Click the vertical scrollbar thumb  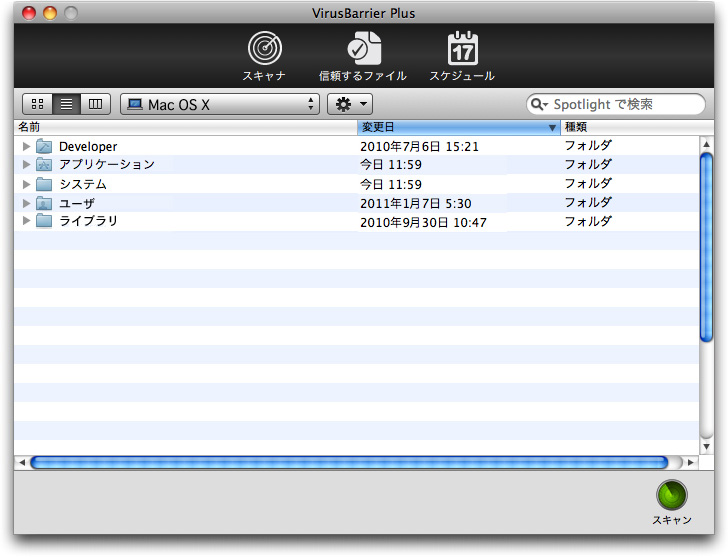pos(706,247)
